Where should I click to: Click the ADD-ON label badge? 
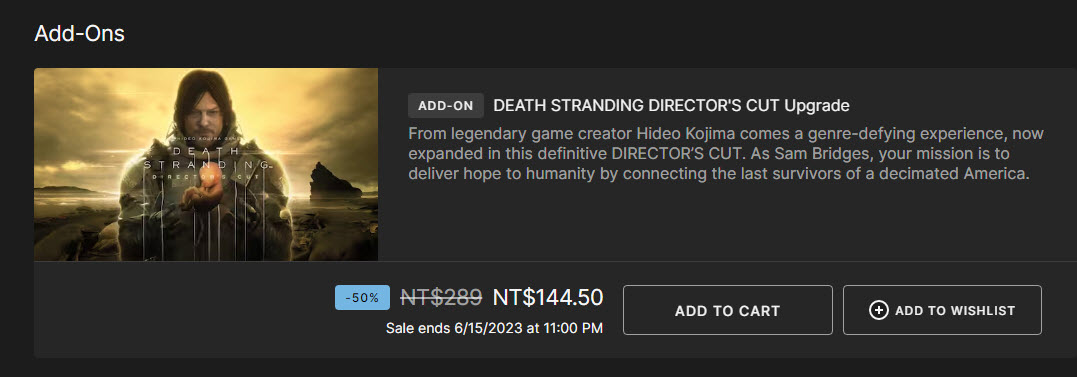pyautogui.click(x=446, y=106)
